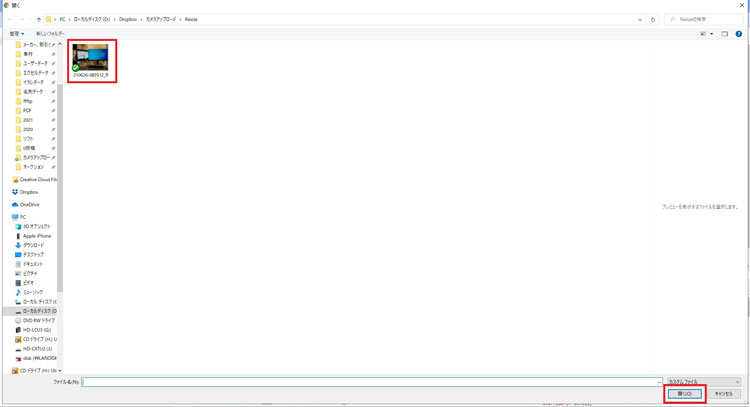Select OneDrive in the navigation pane
750x407 pixels.
[x=29, y=205]
